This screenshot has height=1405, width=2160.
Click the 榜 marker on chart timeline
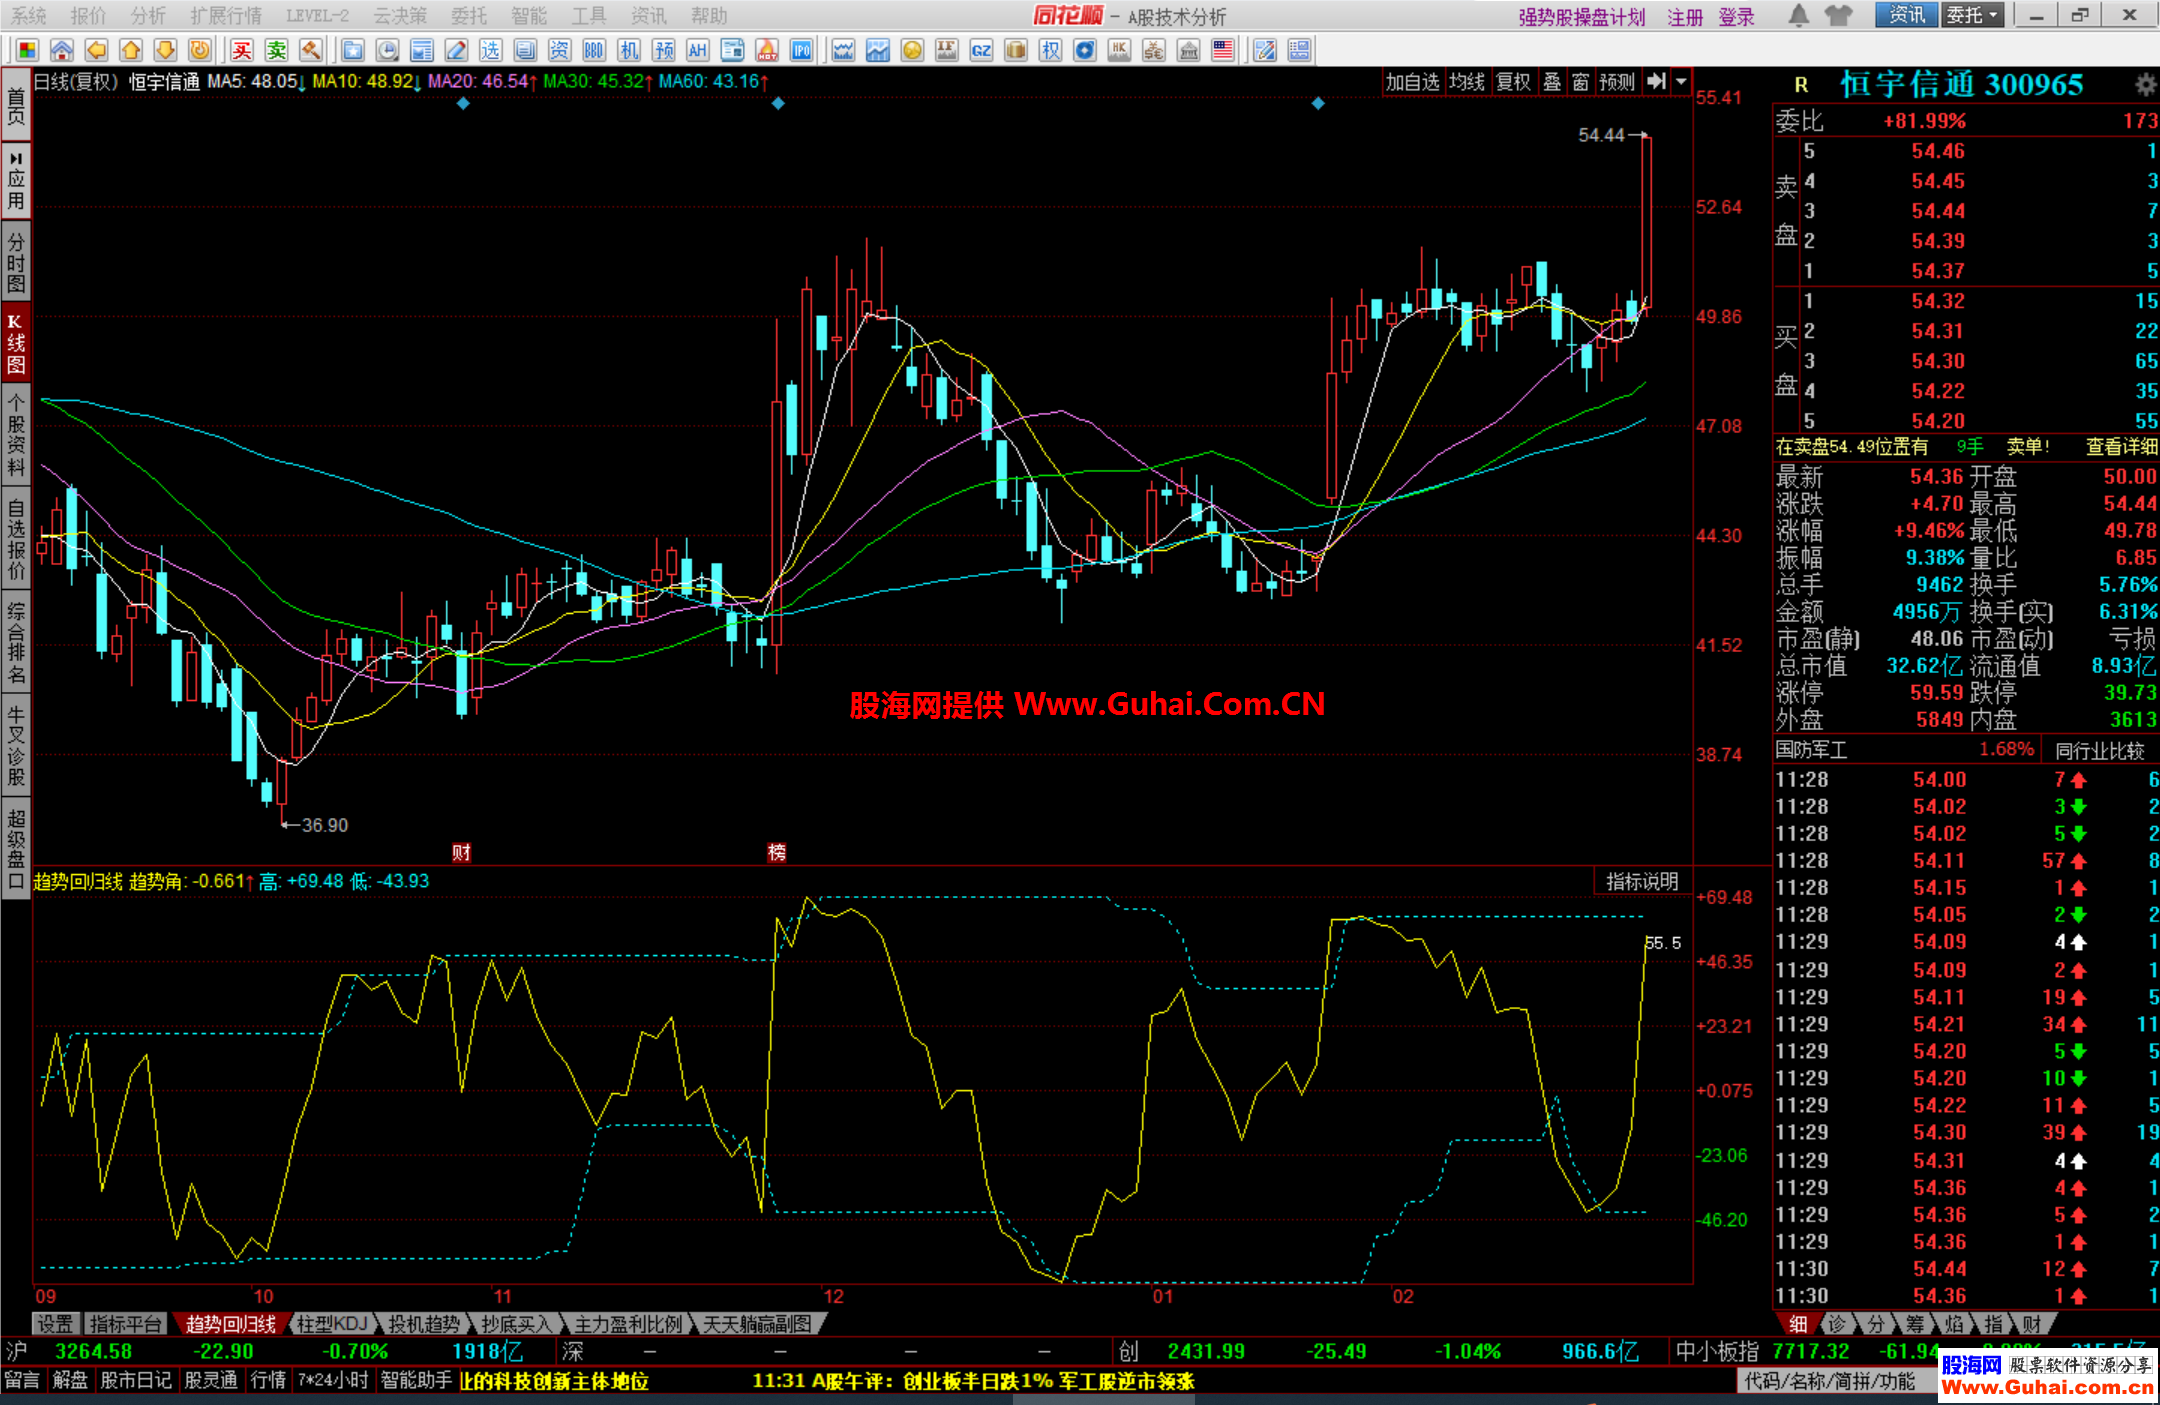[777, 852]
